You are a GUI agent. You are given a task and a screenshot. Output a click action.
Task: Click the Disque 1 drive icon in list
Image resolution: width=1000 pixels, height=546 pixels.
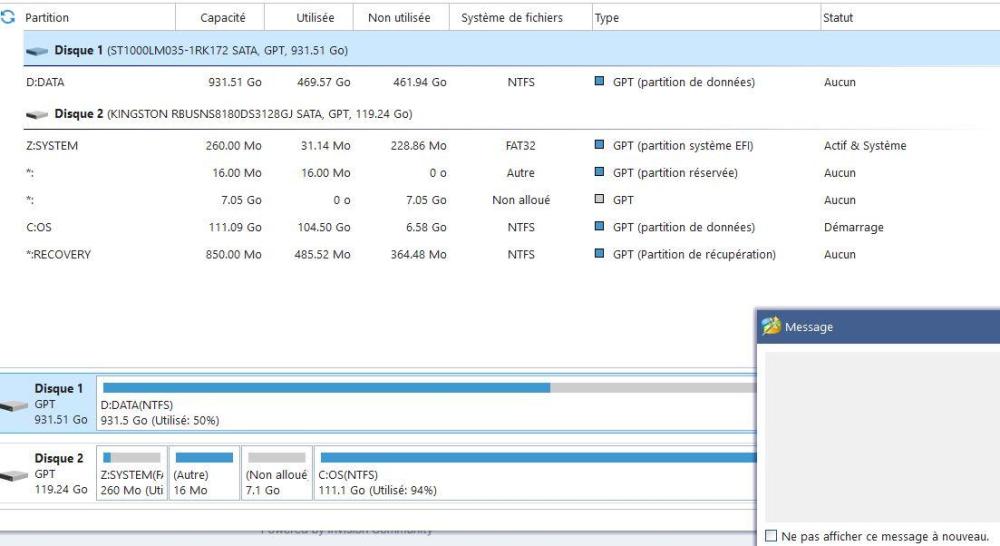[37, 51]
